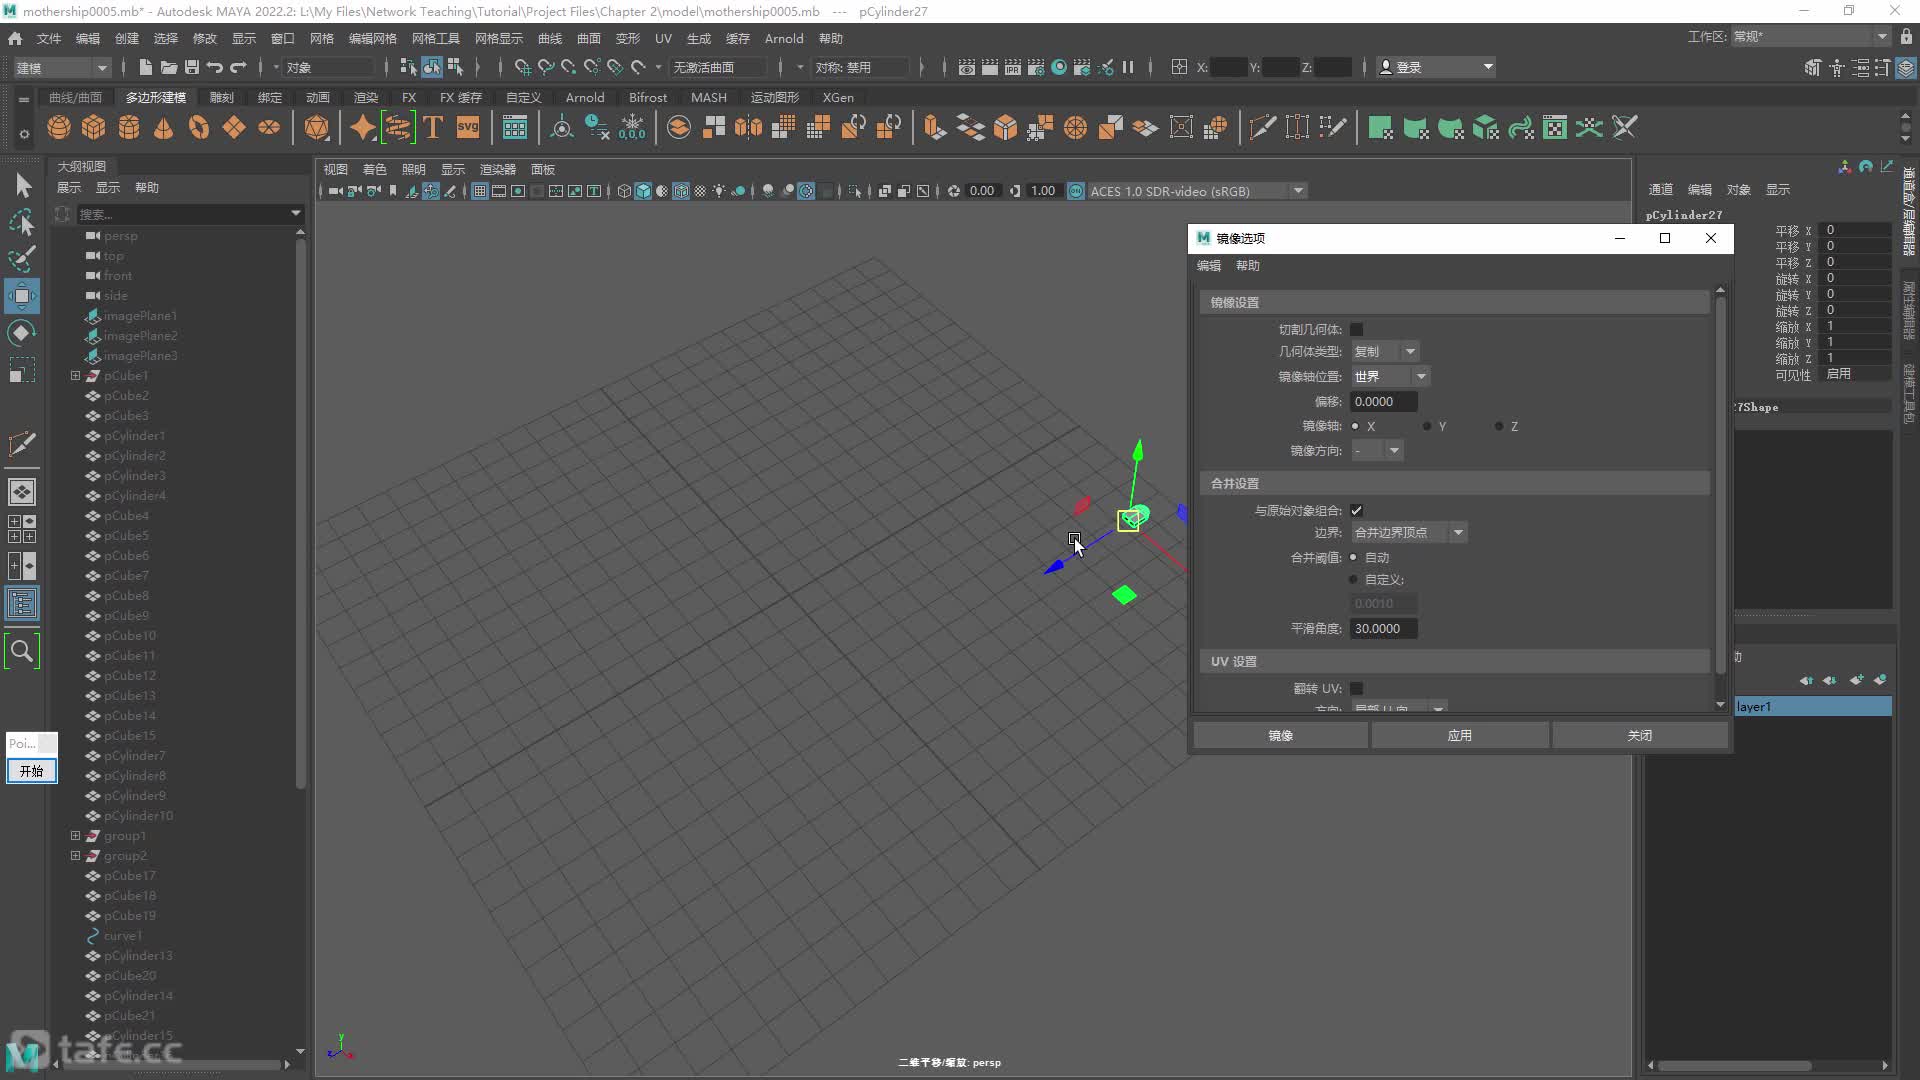Screen dimensions: 1920x1080
Task: Click the redo arrow icon
Action: [238, 67]
